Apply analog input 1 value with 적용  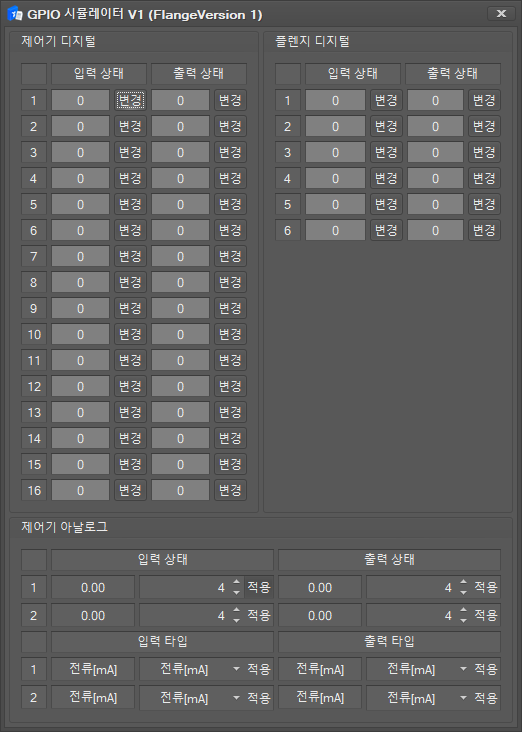click(x=259, y=587)
